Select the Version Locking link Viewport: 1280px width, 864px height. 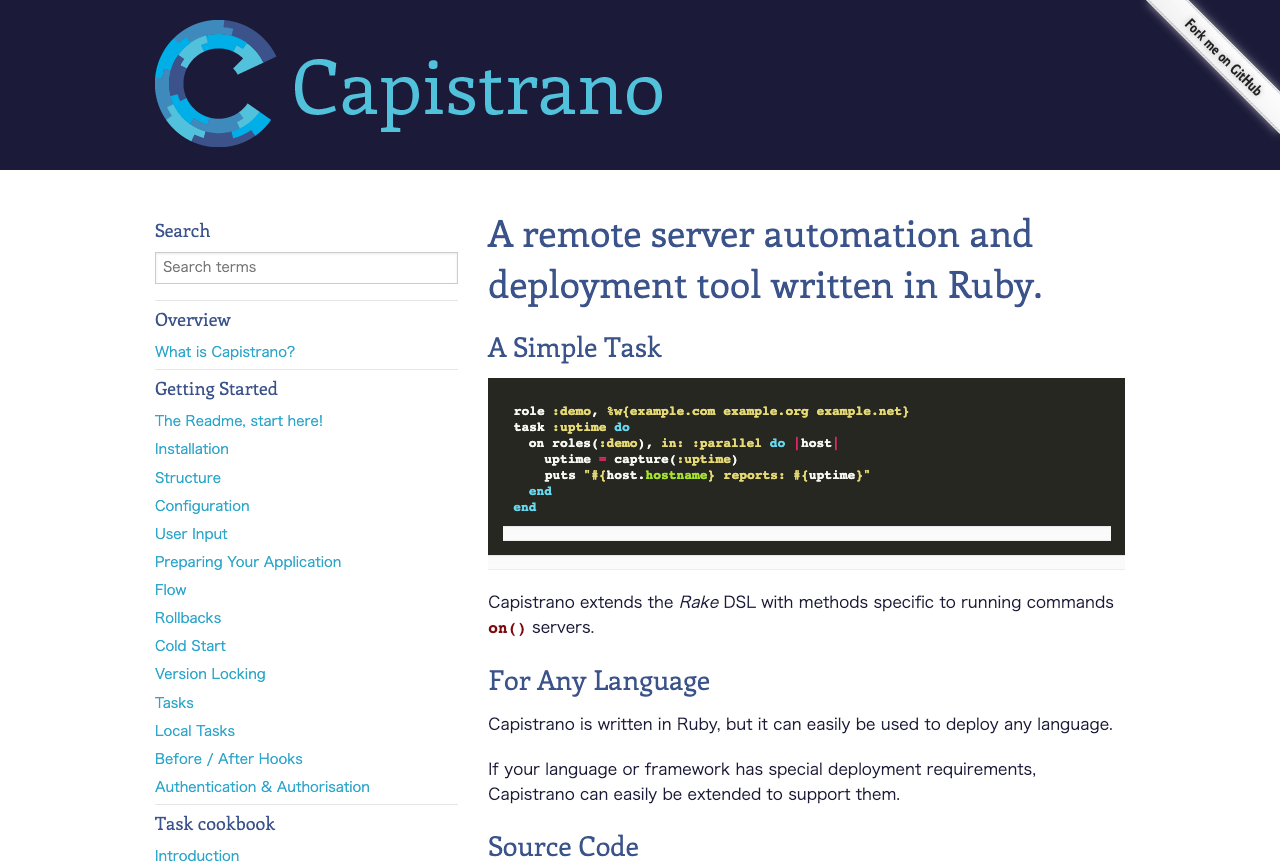click(210, 674)
